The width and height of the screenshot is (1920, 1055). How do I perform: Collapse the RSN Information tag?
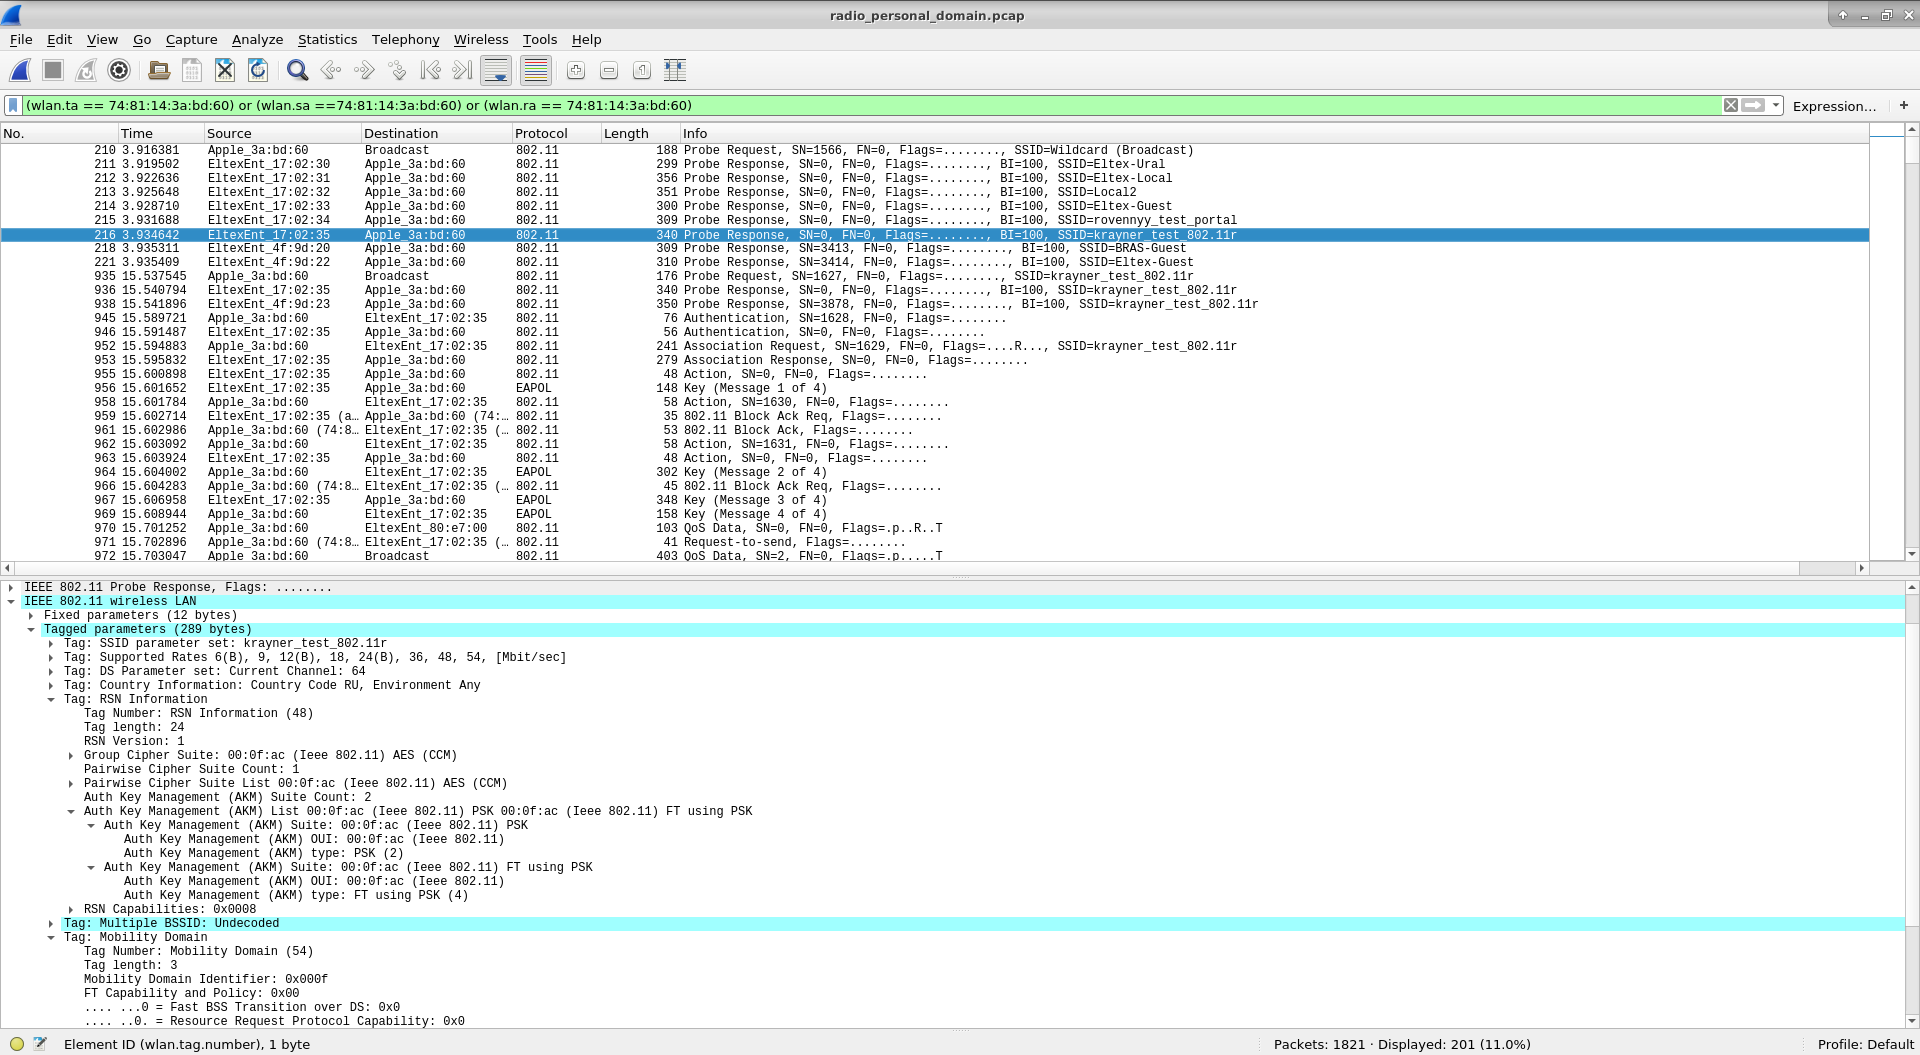pos(51,700)
